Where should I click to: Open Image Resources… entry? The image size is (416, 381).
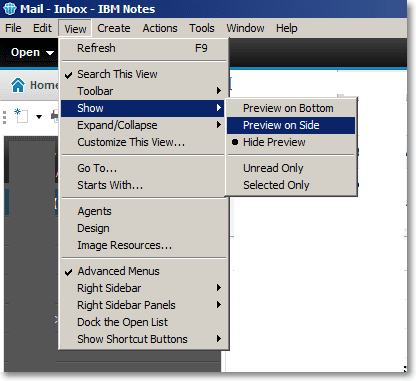144,245
